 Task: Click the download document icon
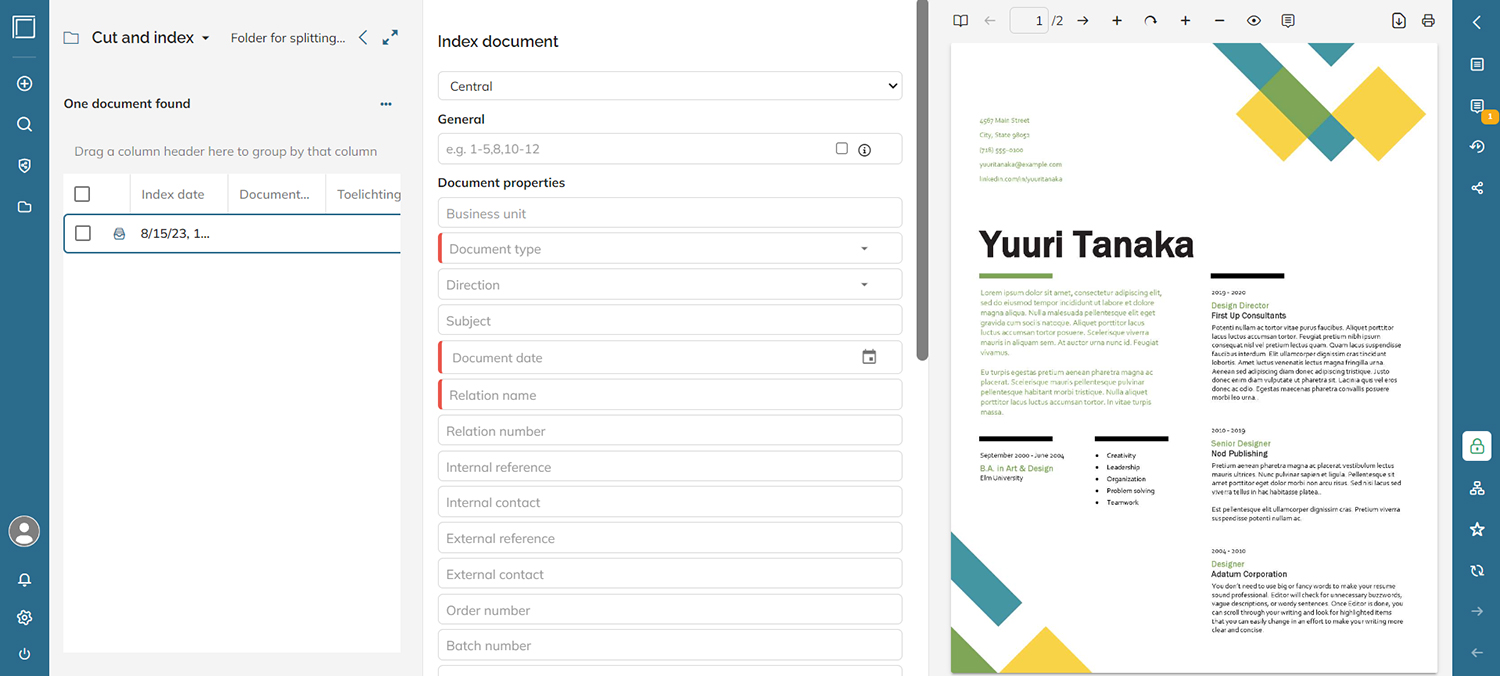(x=1398, y=21)
